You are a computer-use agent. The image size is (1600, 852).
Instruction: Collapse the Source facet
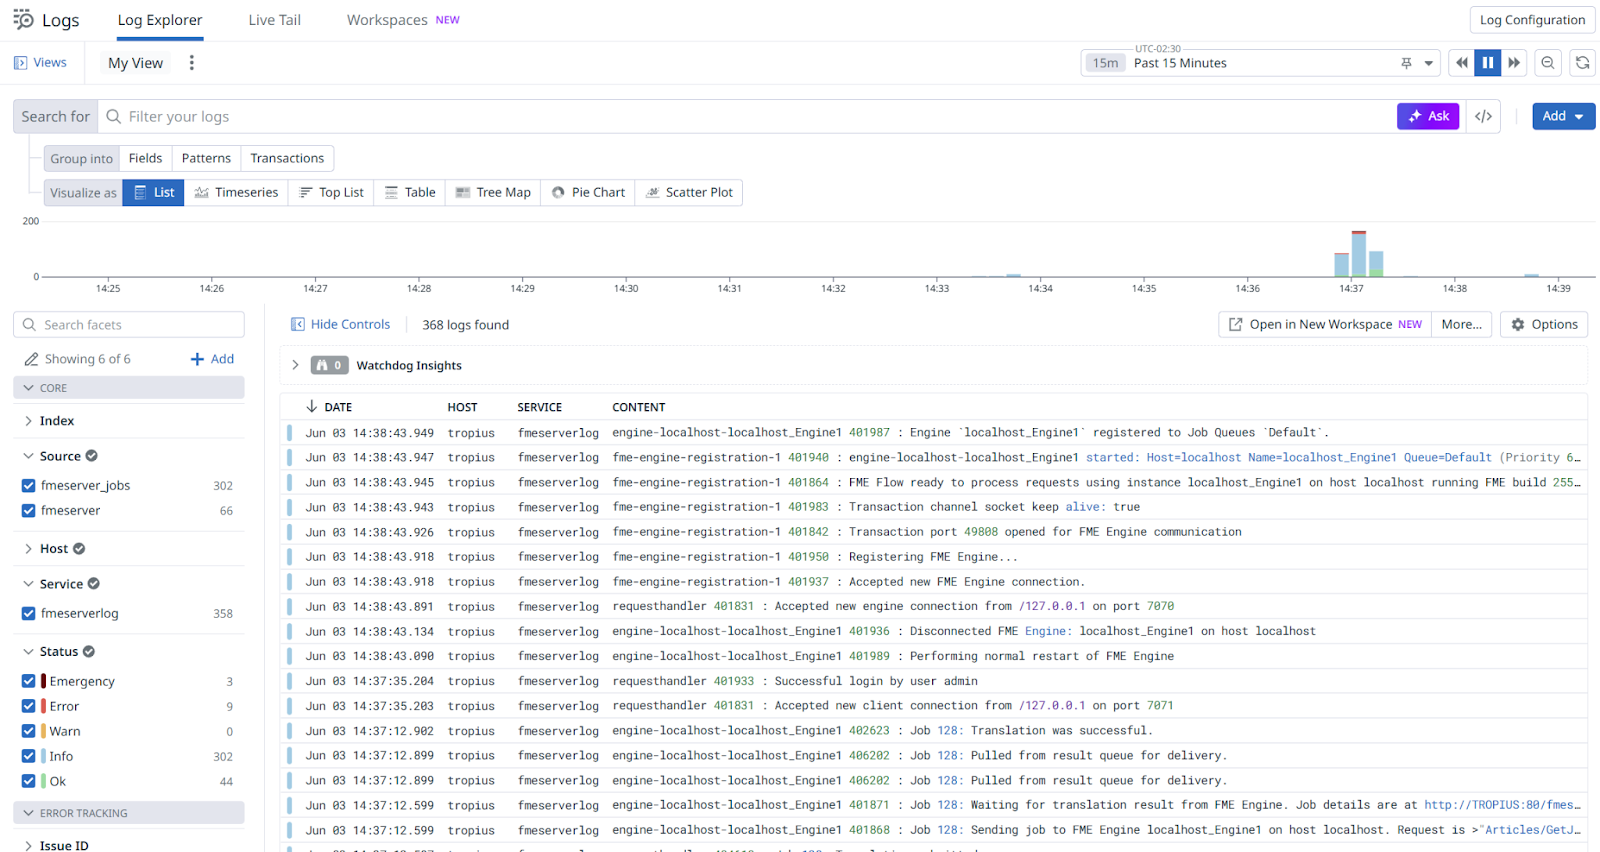pos(28,456)
